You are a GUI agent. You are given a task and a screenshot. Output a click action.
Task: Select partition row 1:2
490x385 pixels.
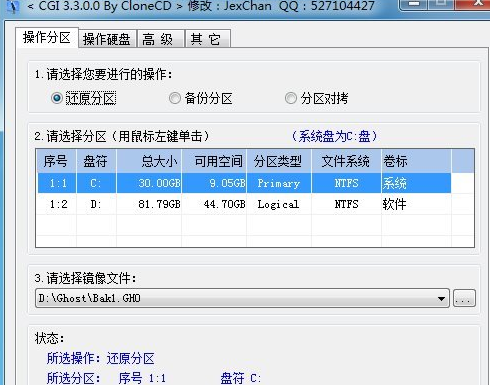click(244, 204)
